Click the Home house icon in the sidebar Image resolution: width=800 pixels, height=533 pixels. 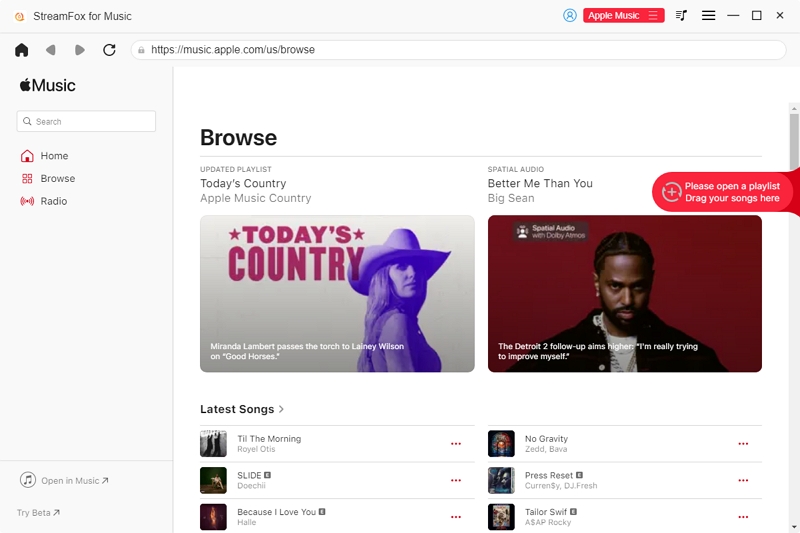click(x=27, y=156)
